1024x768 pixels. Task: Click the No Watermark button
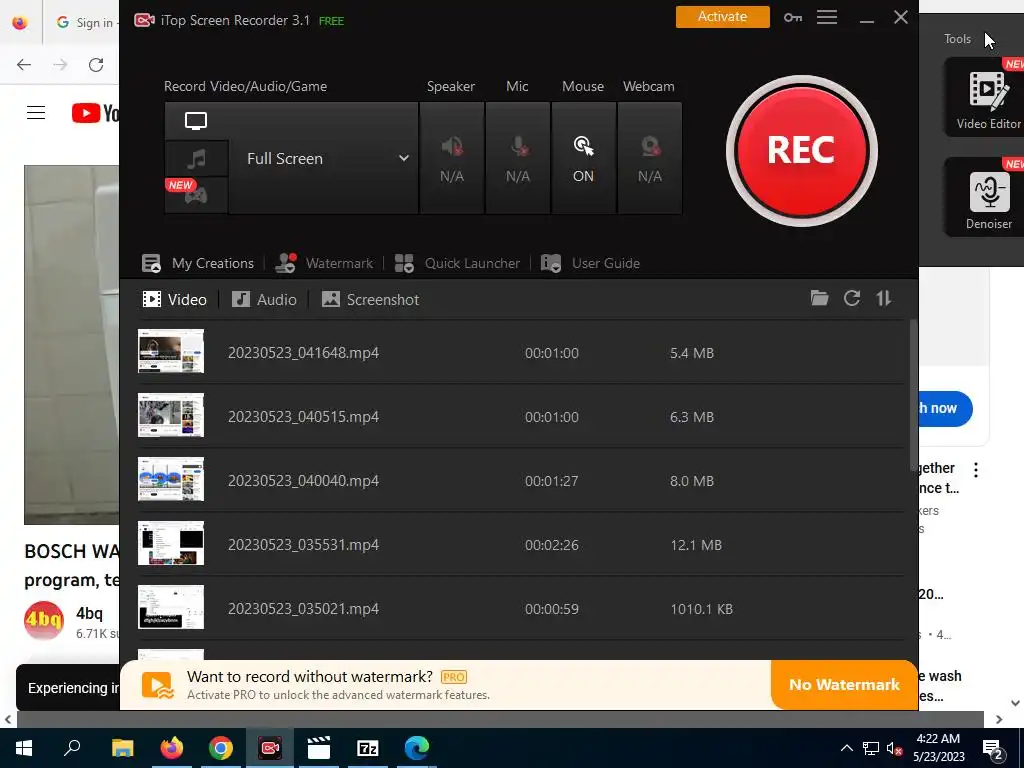pyautogui.click(x=844, y=684)
